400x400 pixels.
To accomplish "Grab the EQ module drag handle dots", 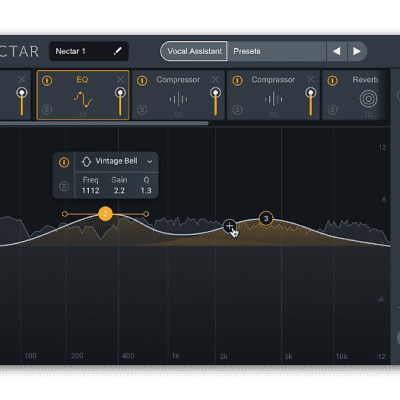I will click(x=83, y=115).
